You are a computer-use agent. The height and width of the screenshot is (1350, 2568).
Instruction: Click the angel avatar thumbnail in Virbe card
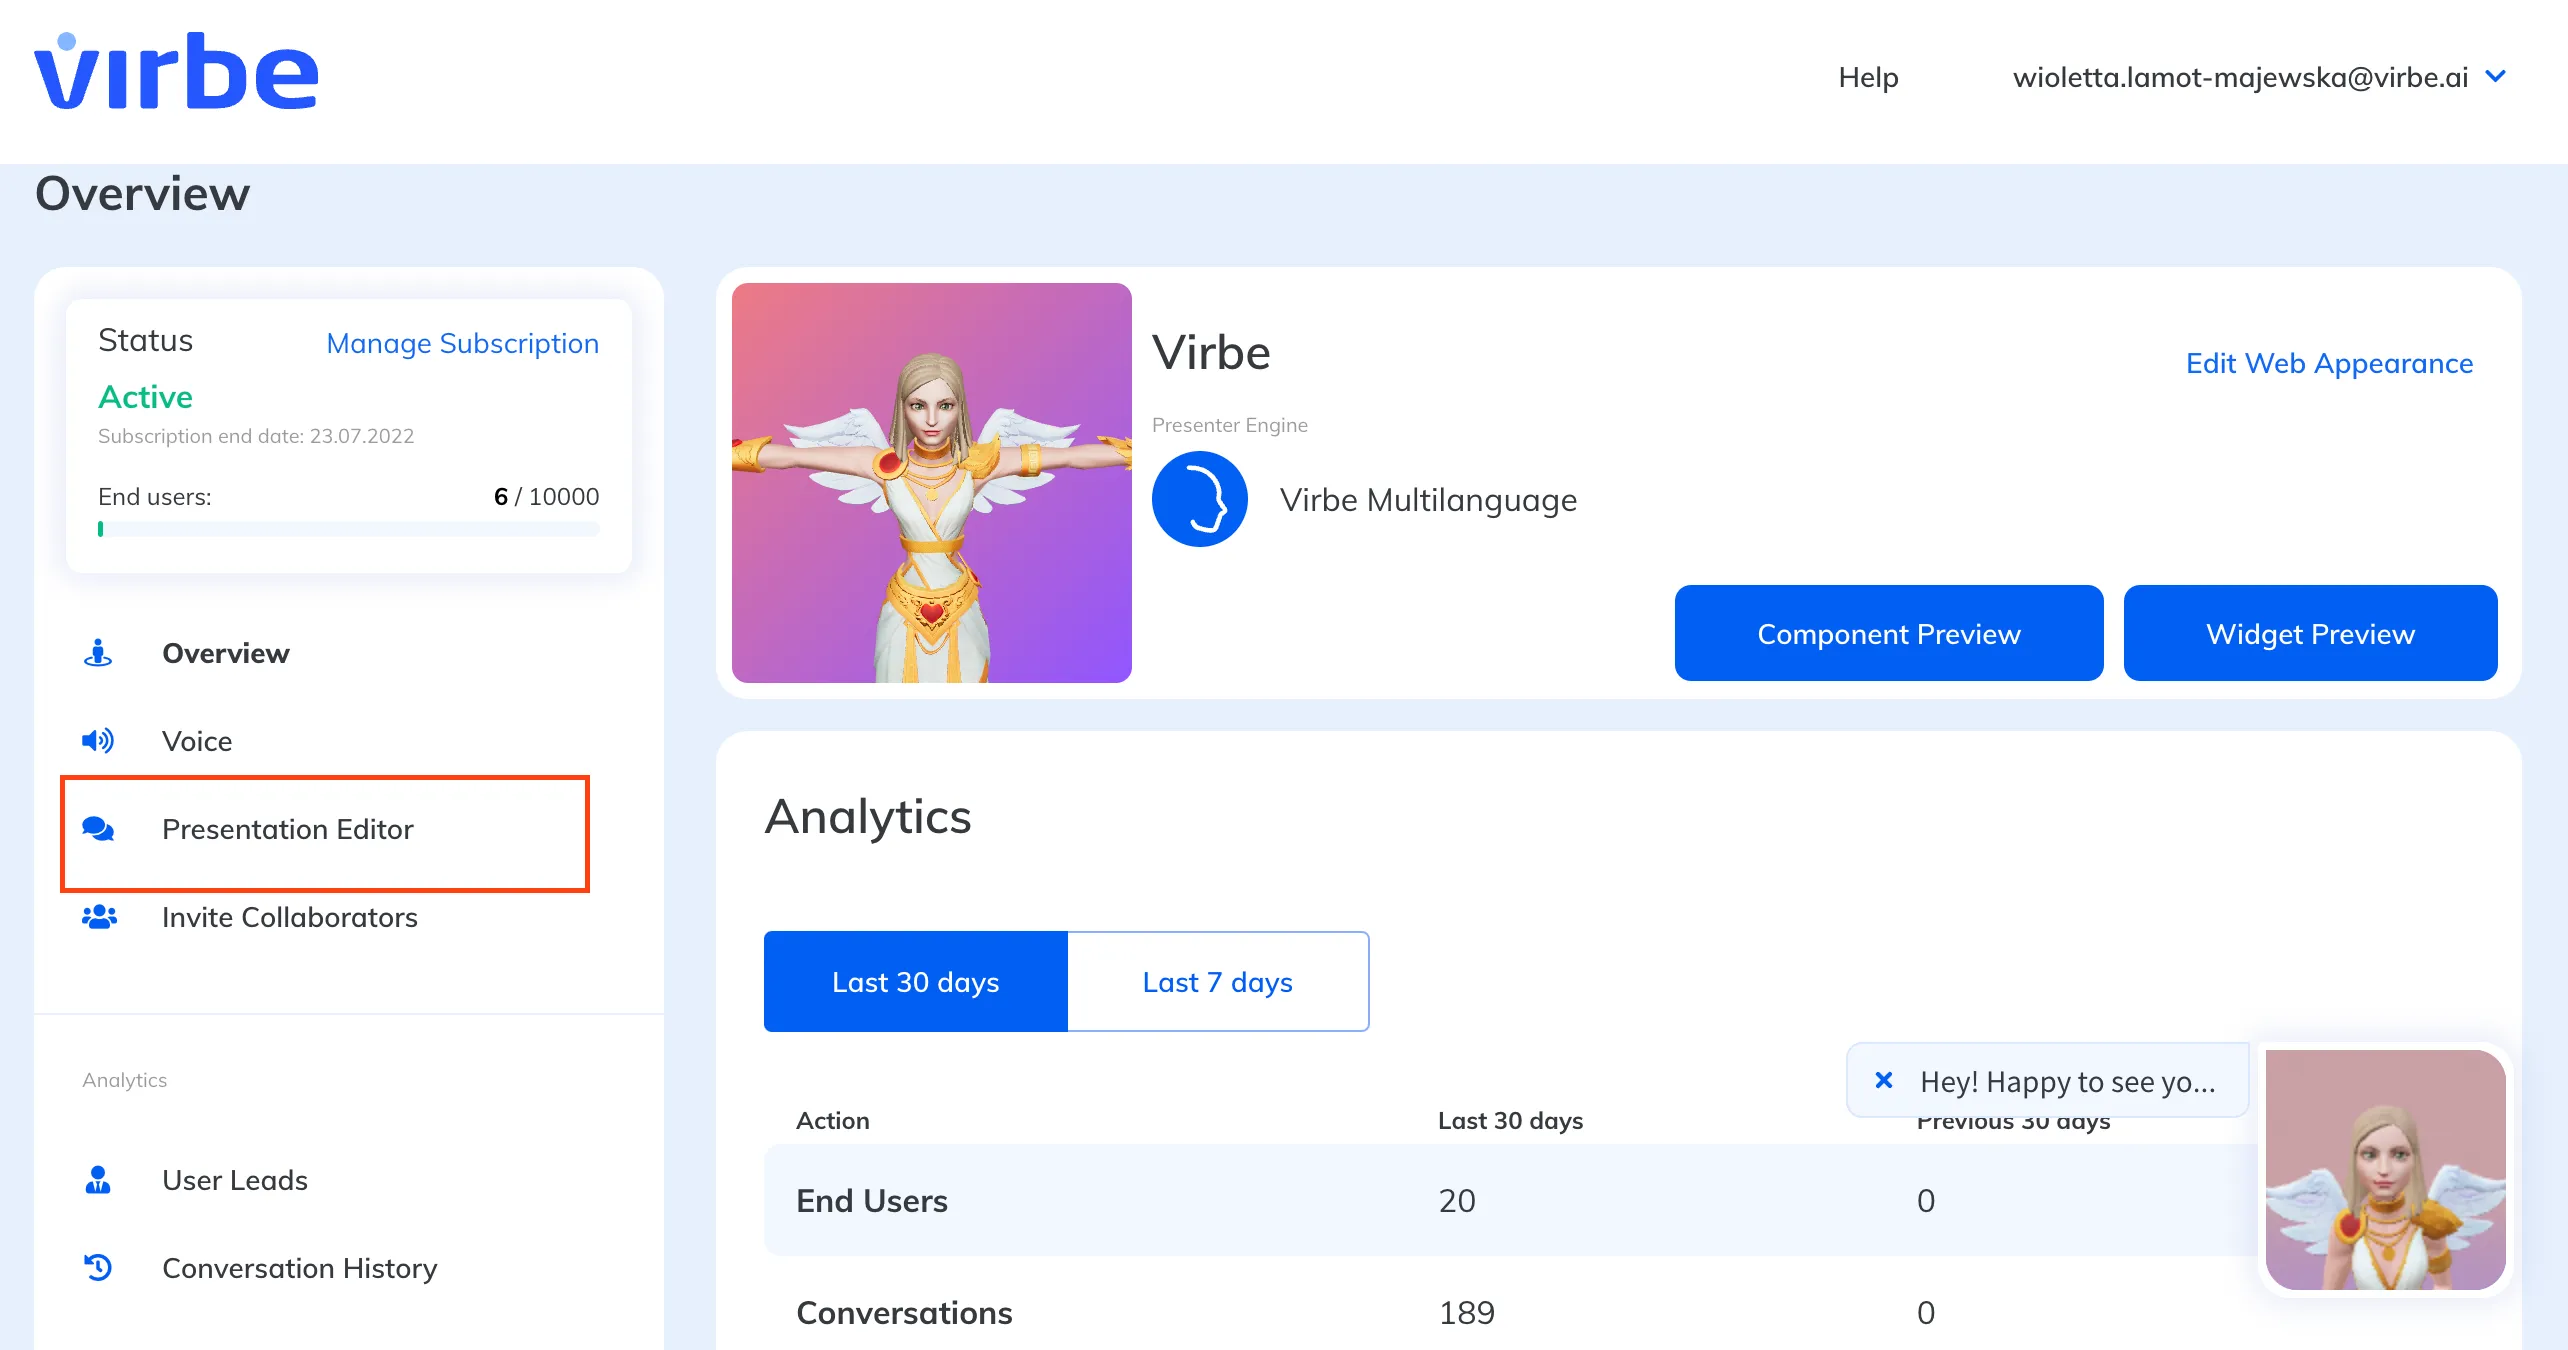932,483
